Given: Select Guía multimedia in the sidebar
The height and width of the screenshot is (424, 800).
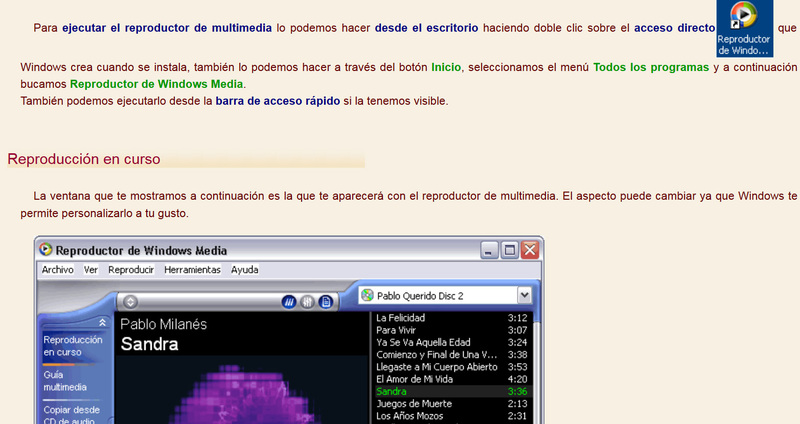Looking at the screenshot, I should [65, 381].
